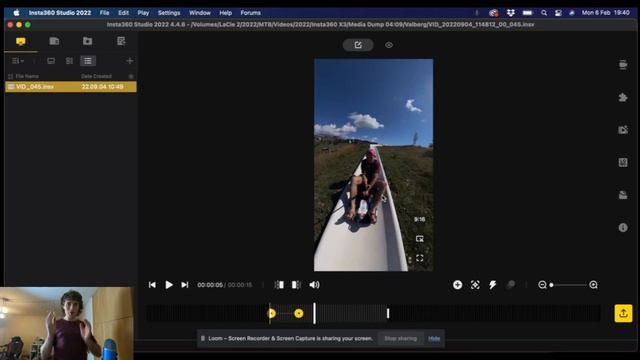Viewport: 640px width, 360px height.
Task: Switch to preview eye mode
Action: 389,45
